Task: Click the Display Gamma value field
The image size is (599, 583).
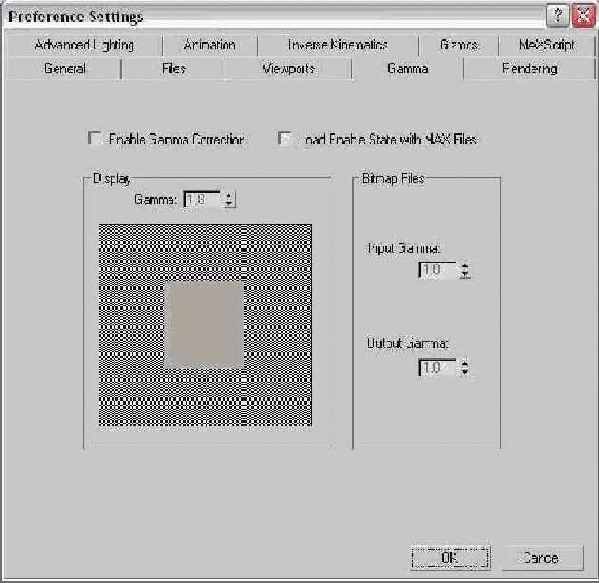Action: [203, 199]
